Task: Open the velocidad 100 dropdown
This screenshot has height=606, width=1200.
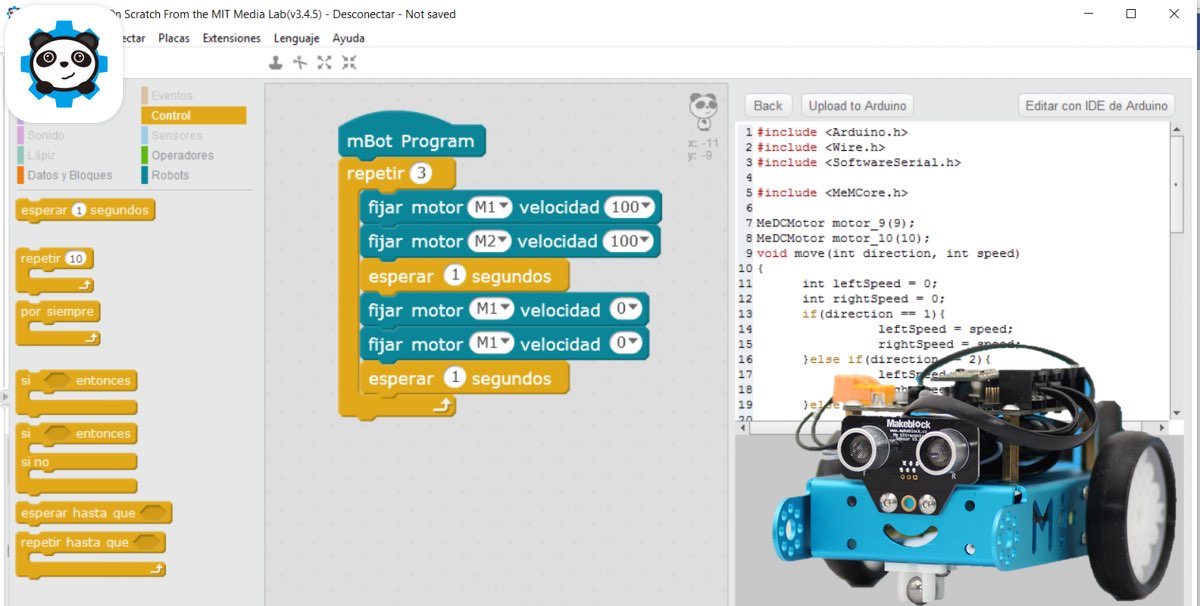Action: pyautogui.click(x=630, y=206)
